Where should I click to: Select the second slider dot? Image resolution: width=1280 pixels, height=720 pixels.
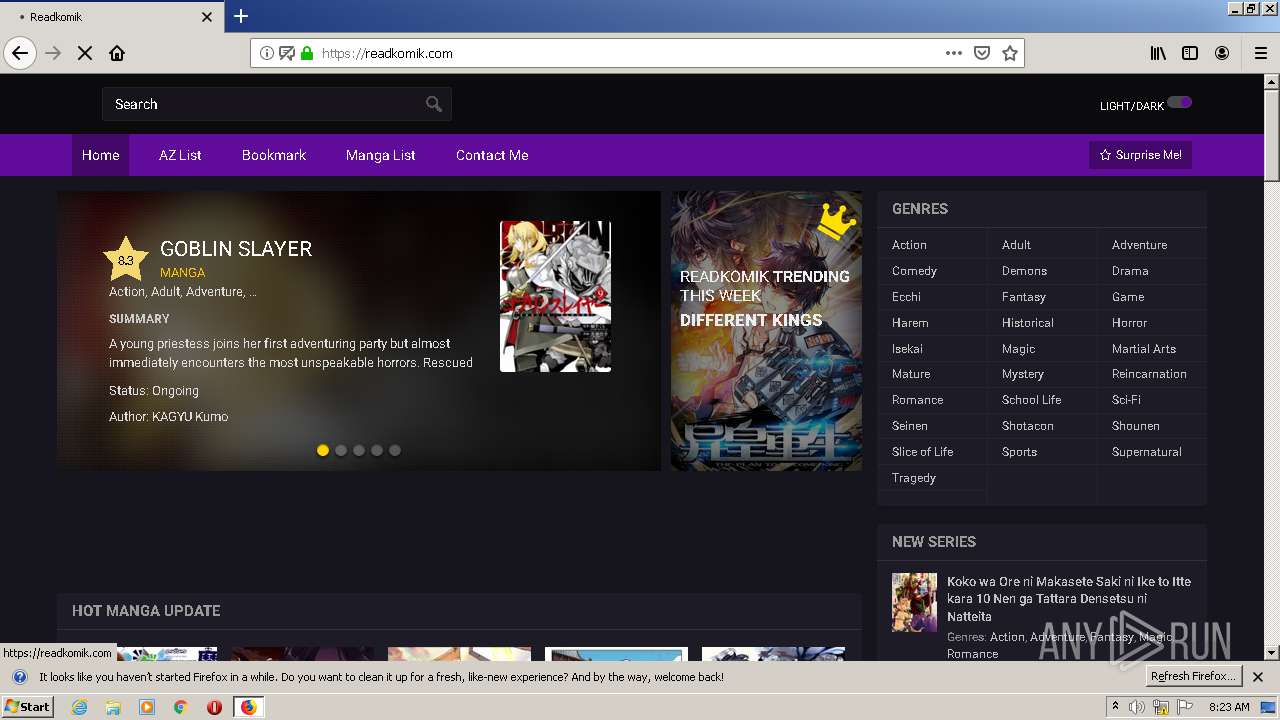[x=341, y=450]
